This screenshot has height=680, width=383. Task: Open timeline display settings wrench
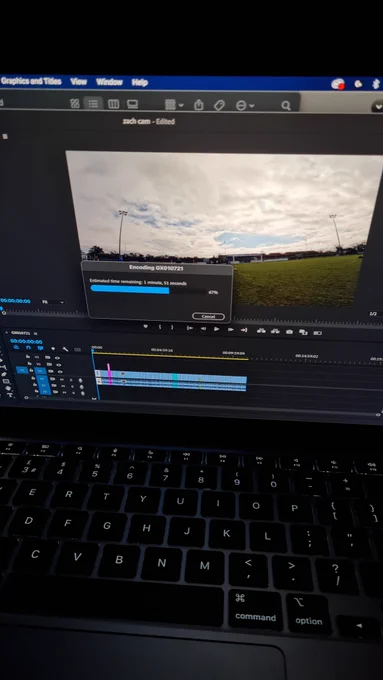pos(65,349)
